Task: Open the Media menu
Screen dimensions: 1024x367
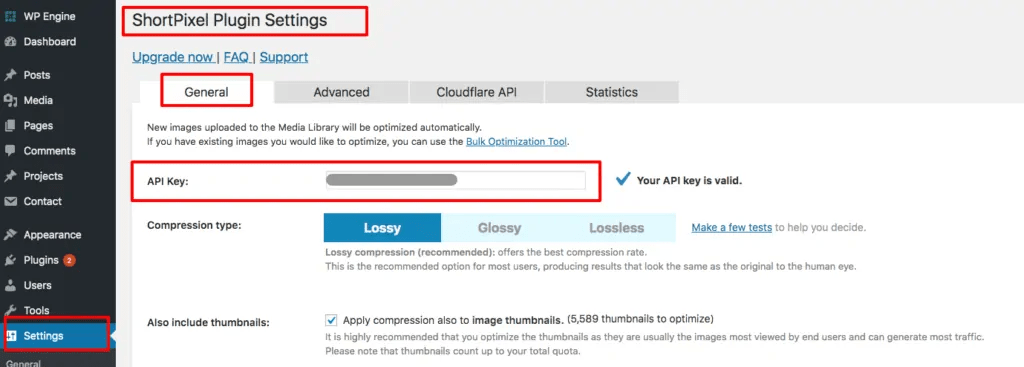Action: coord(38,101)
